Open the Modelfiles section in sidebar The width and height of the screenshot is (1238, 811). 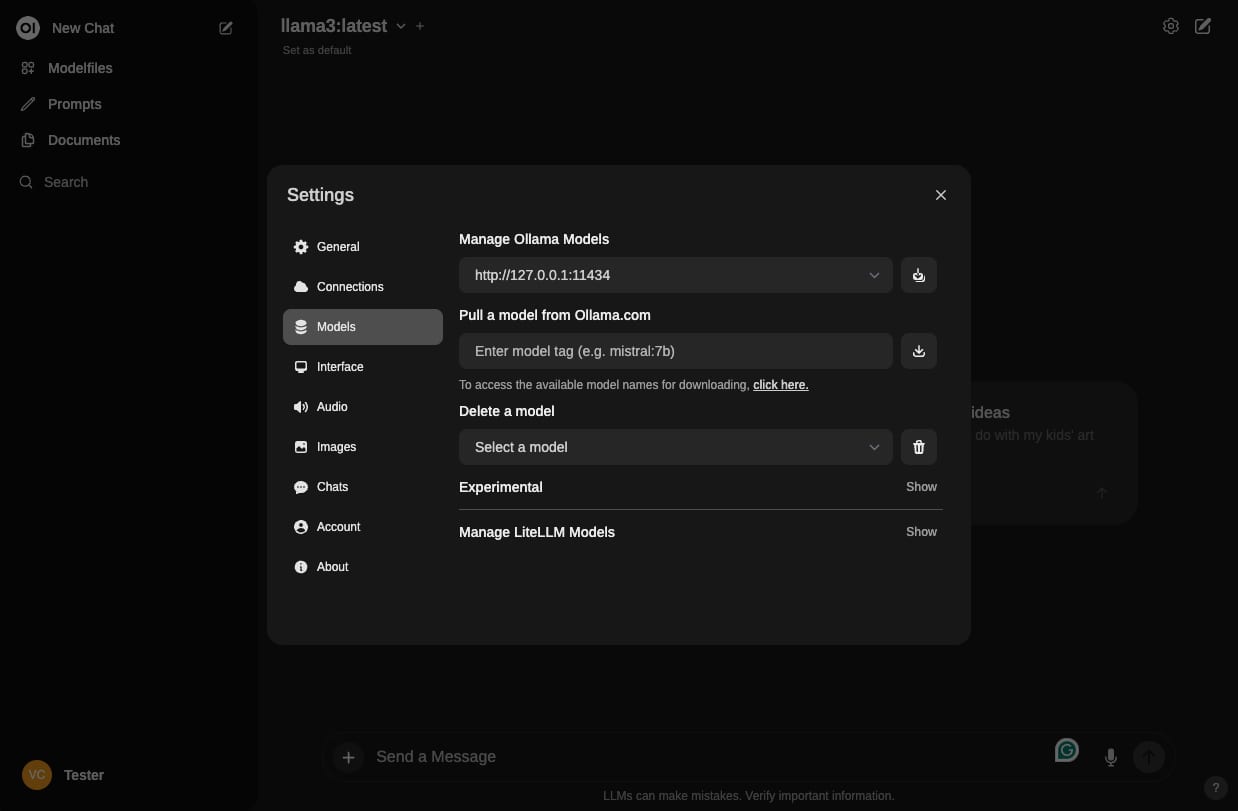tap(80, 68)
